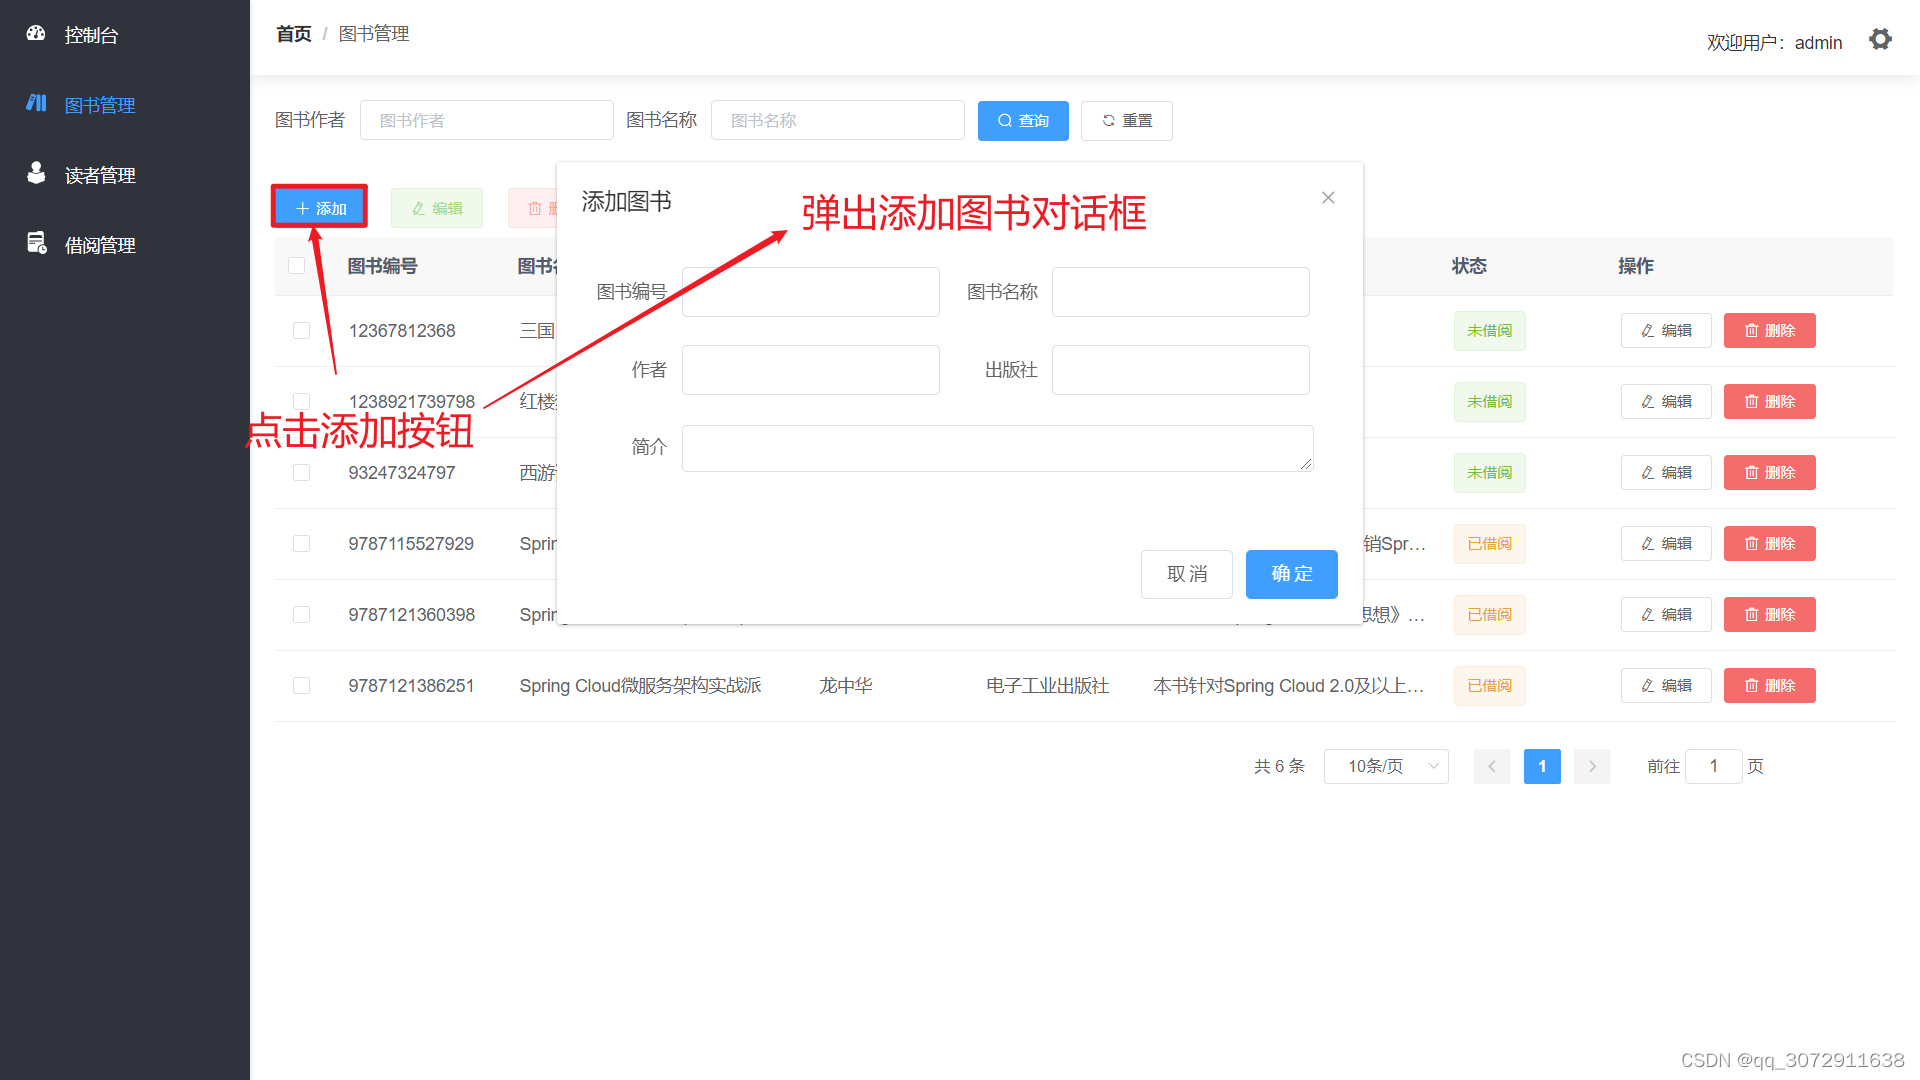The width and height of the screenshot is (1920, 1080).
Task: Delete the book in row 1238921739798
Action: [x=1770, y=402]
